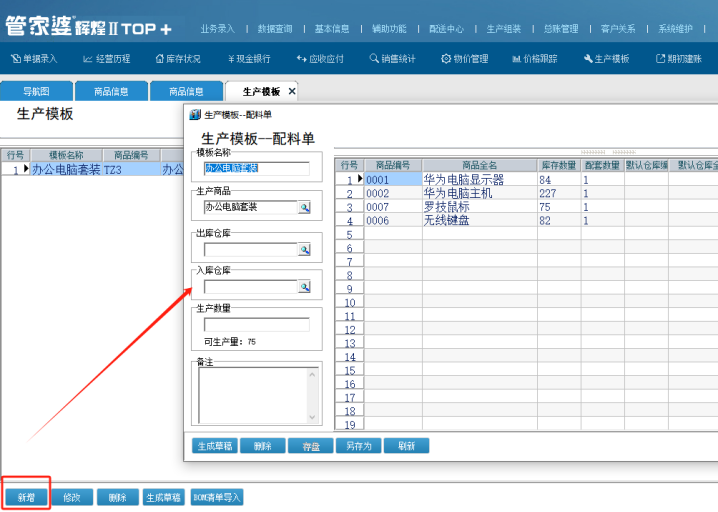Click the BOM清单导入 button
718x512 pixels.
[x=217, y=497]
